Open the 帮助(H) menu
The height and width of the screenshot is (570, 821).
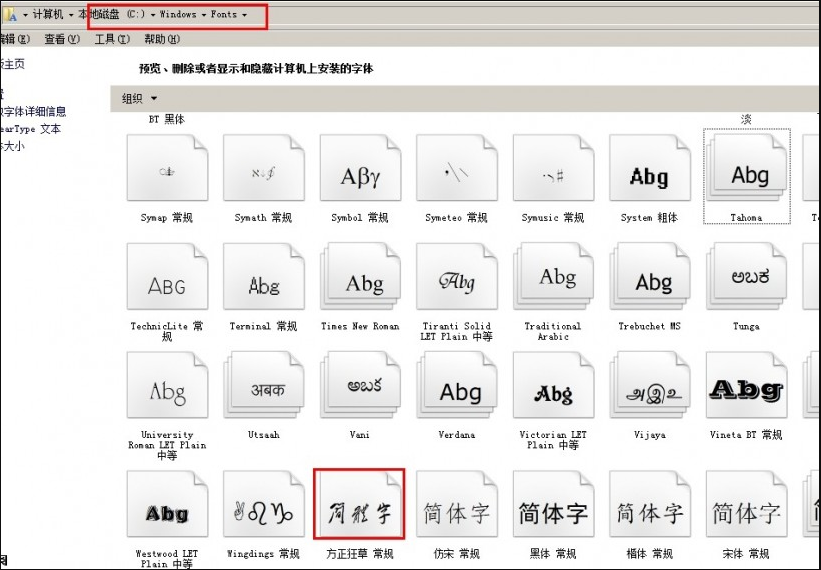click(x=162, y=39)
